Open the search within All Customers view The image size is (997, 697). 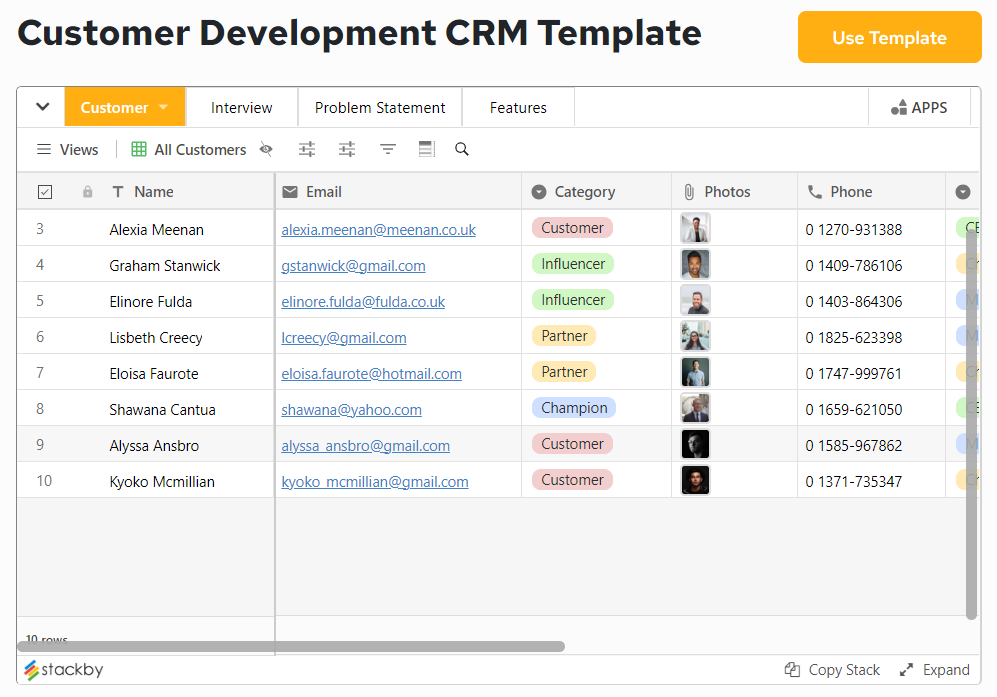(x=461, y=149)
